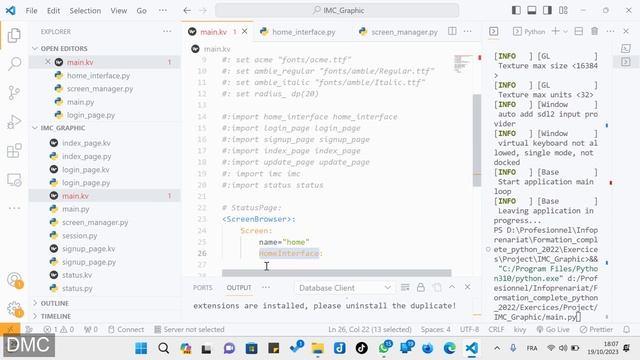Go back with the navigation arrow
The width and height of the screenshot is (640, 360).
pos(187,11)
